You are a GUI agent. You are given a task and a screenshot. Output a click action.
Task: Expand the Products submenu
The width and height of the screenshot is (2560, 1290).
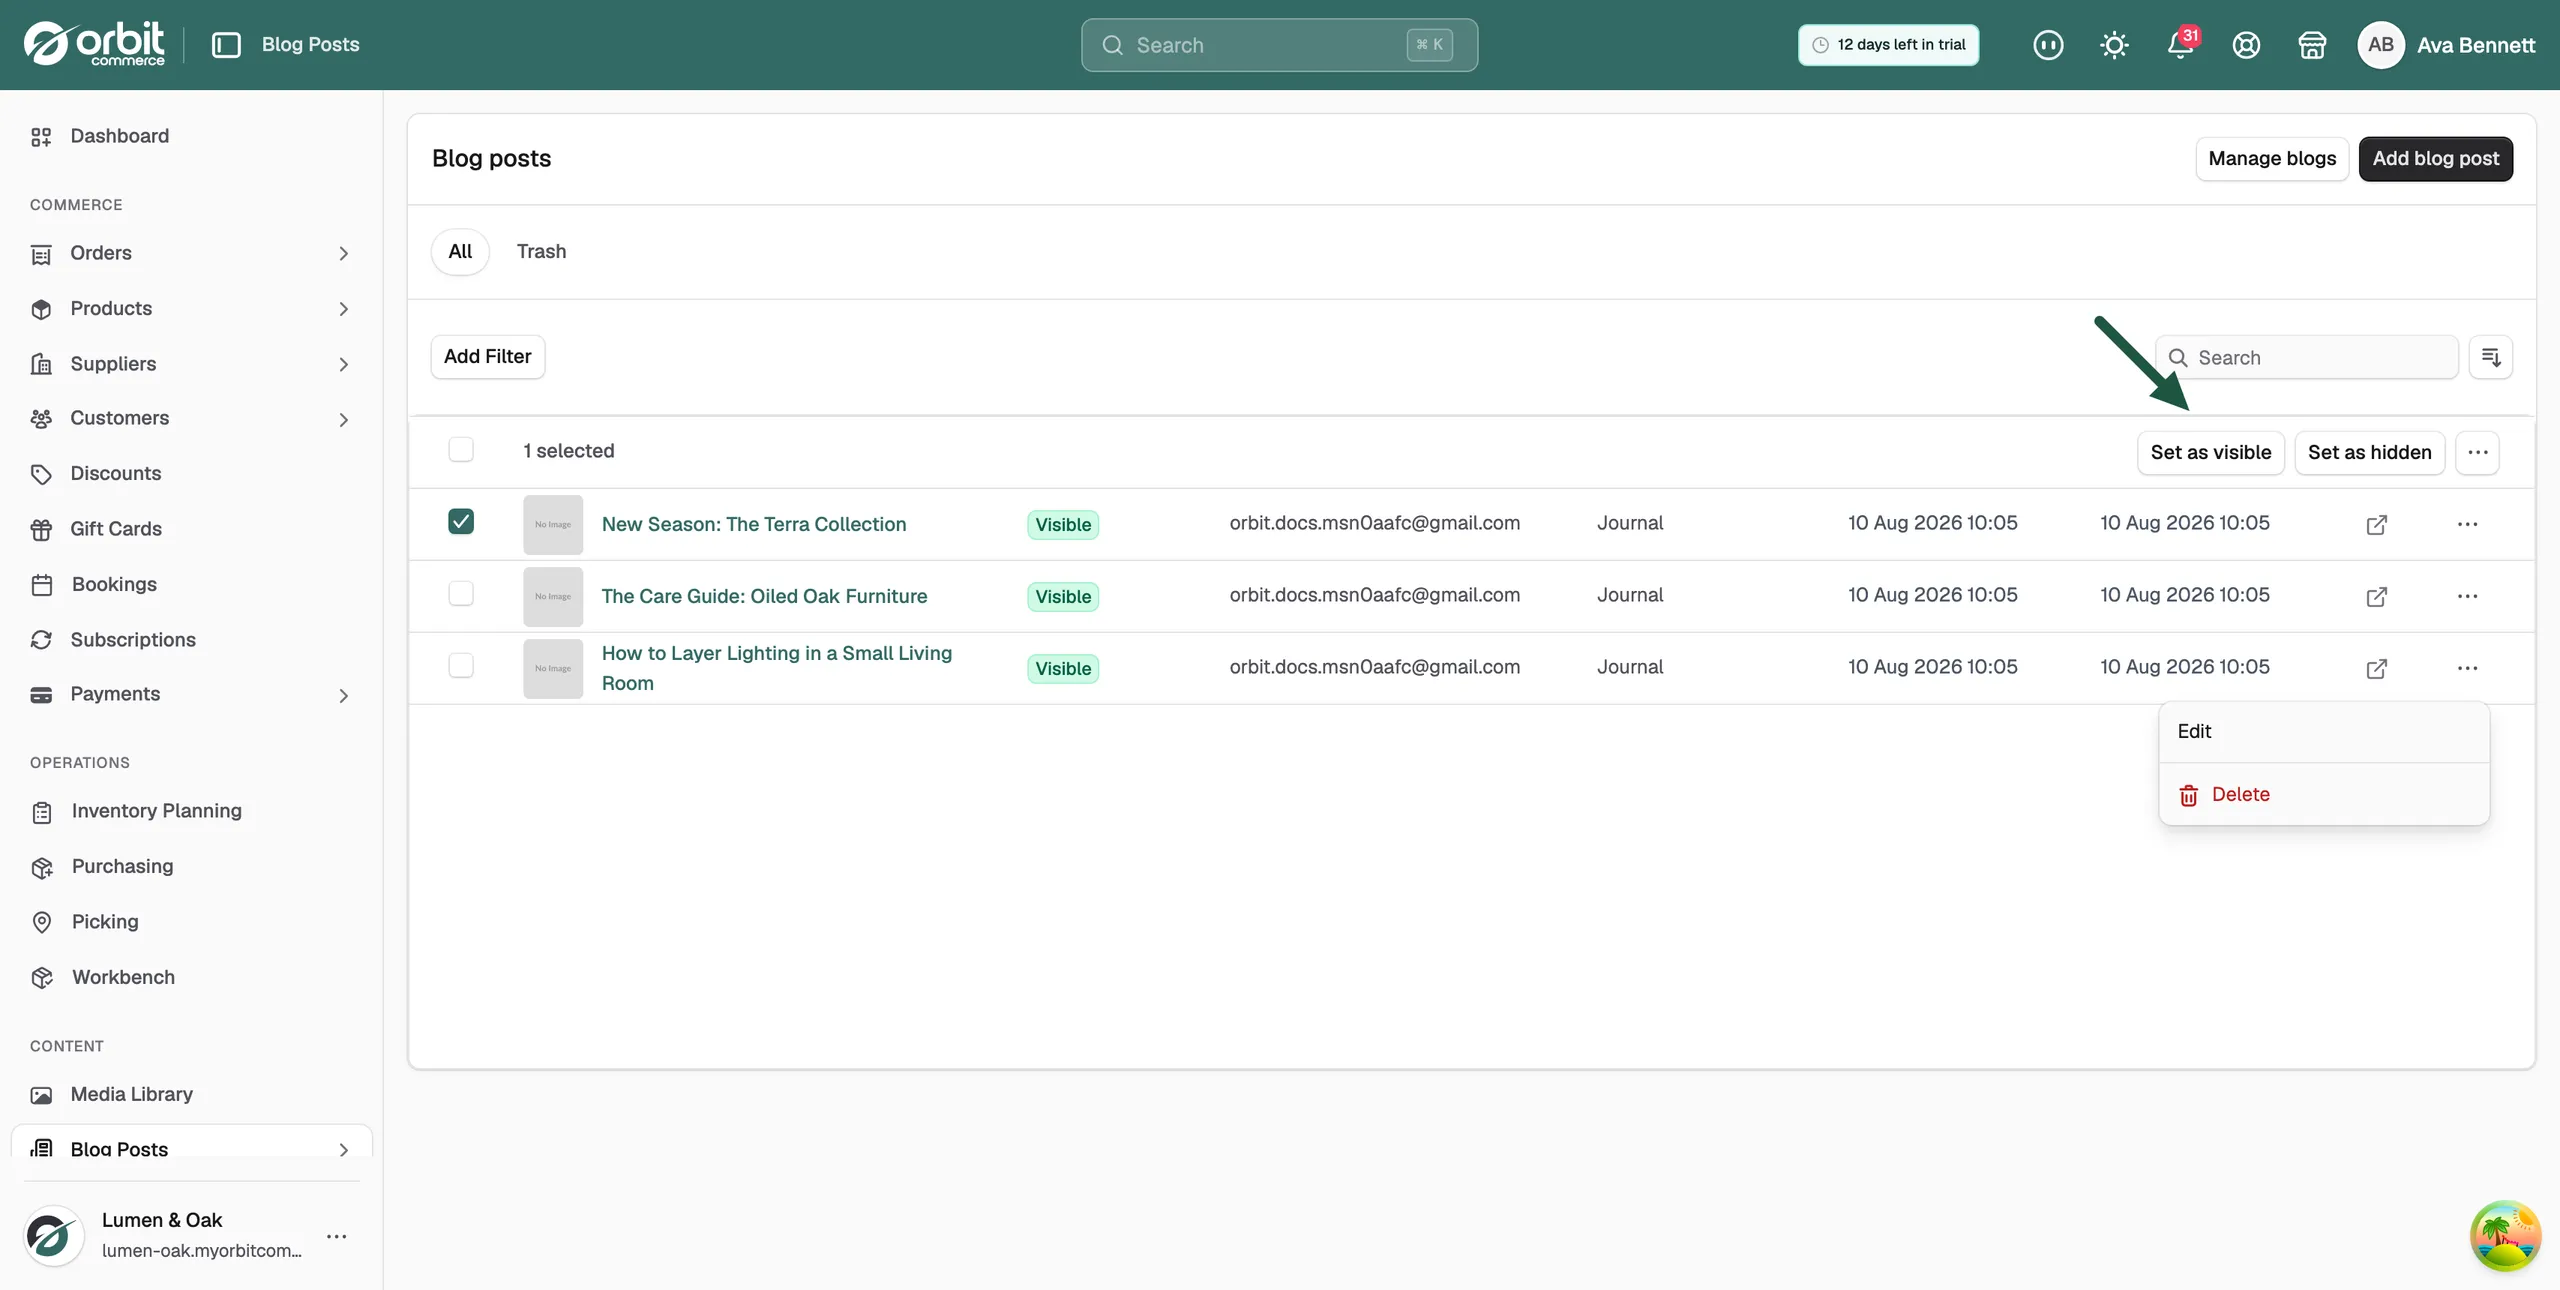[343, 309]
